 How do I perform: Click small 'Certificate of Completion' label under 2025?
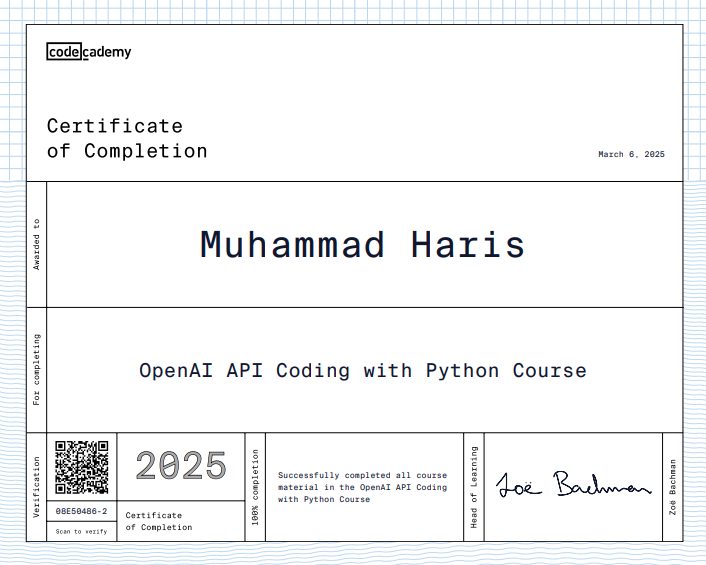(x=159, y=521)
